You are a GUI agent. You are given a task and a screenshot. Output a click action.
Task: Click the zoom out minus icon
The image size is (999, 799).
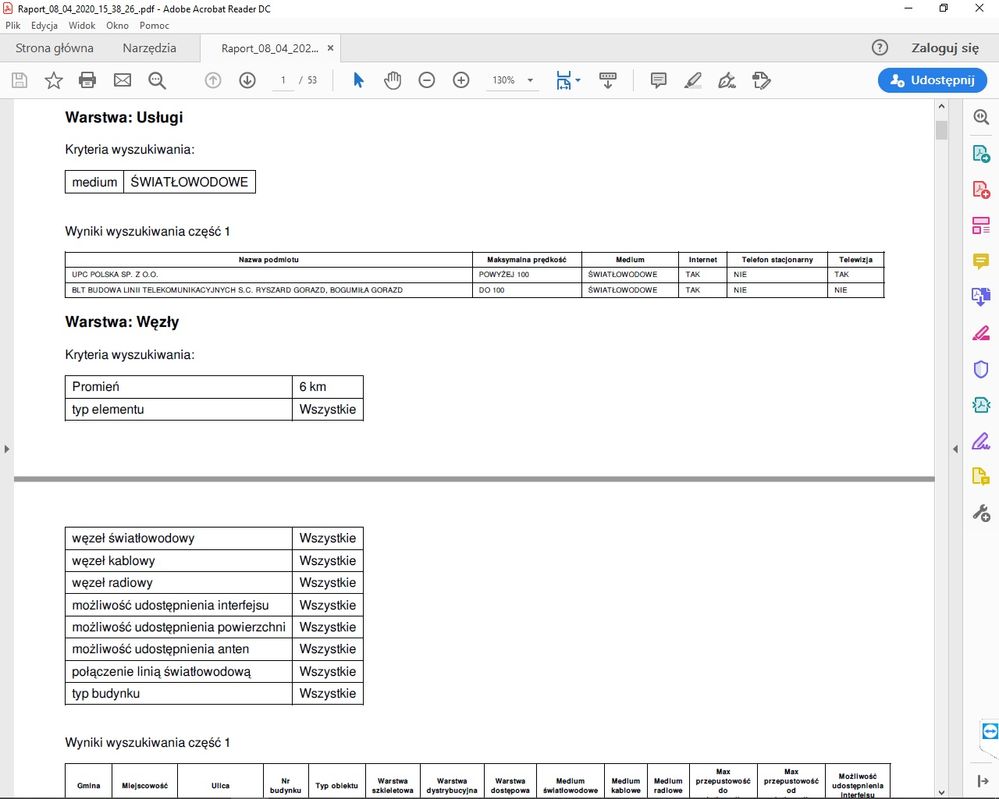click(x=427, y=80)
